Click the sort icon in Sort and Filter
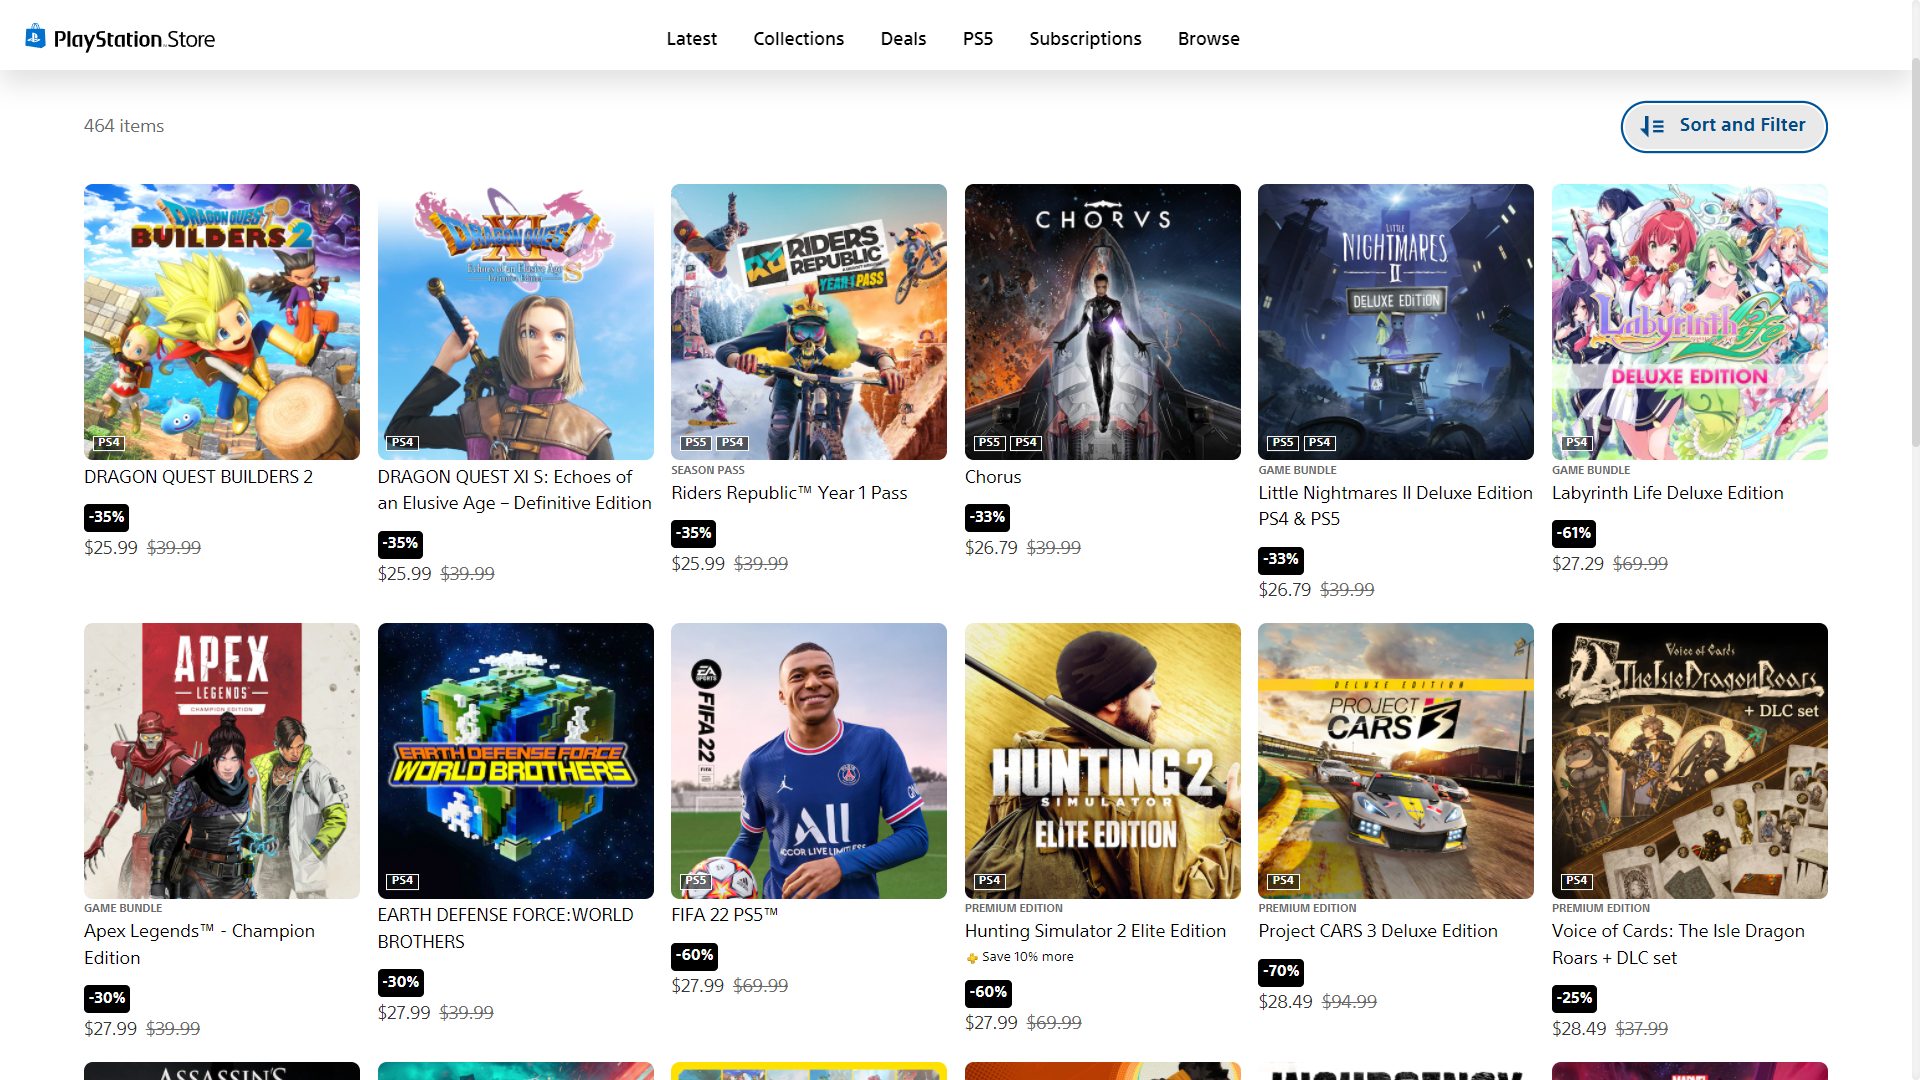 (1652, 126)
